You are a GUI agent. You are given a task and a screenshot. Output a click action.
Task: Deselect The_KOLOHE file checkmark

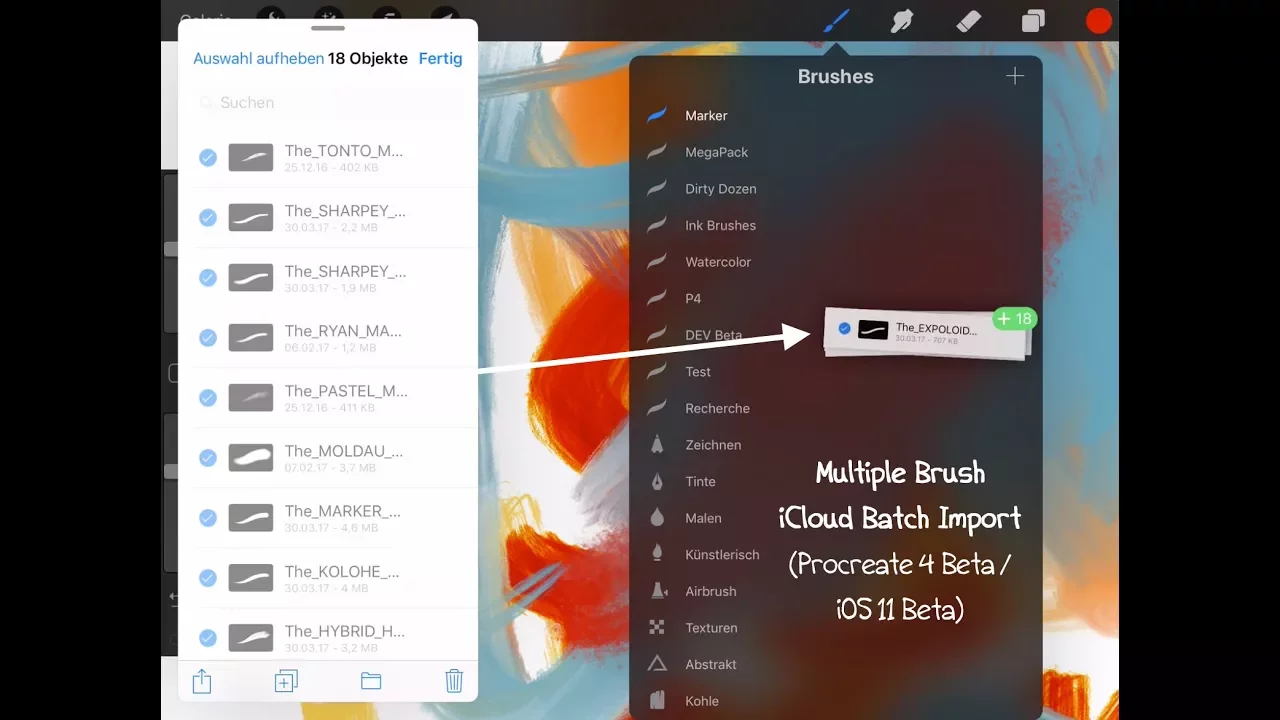point(208,577)
